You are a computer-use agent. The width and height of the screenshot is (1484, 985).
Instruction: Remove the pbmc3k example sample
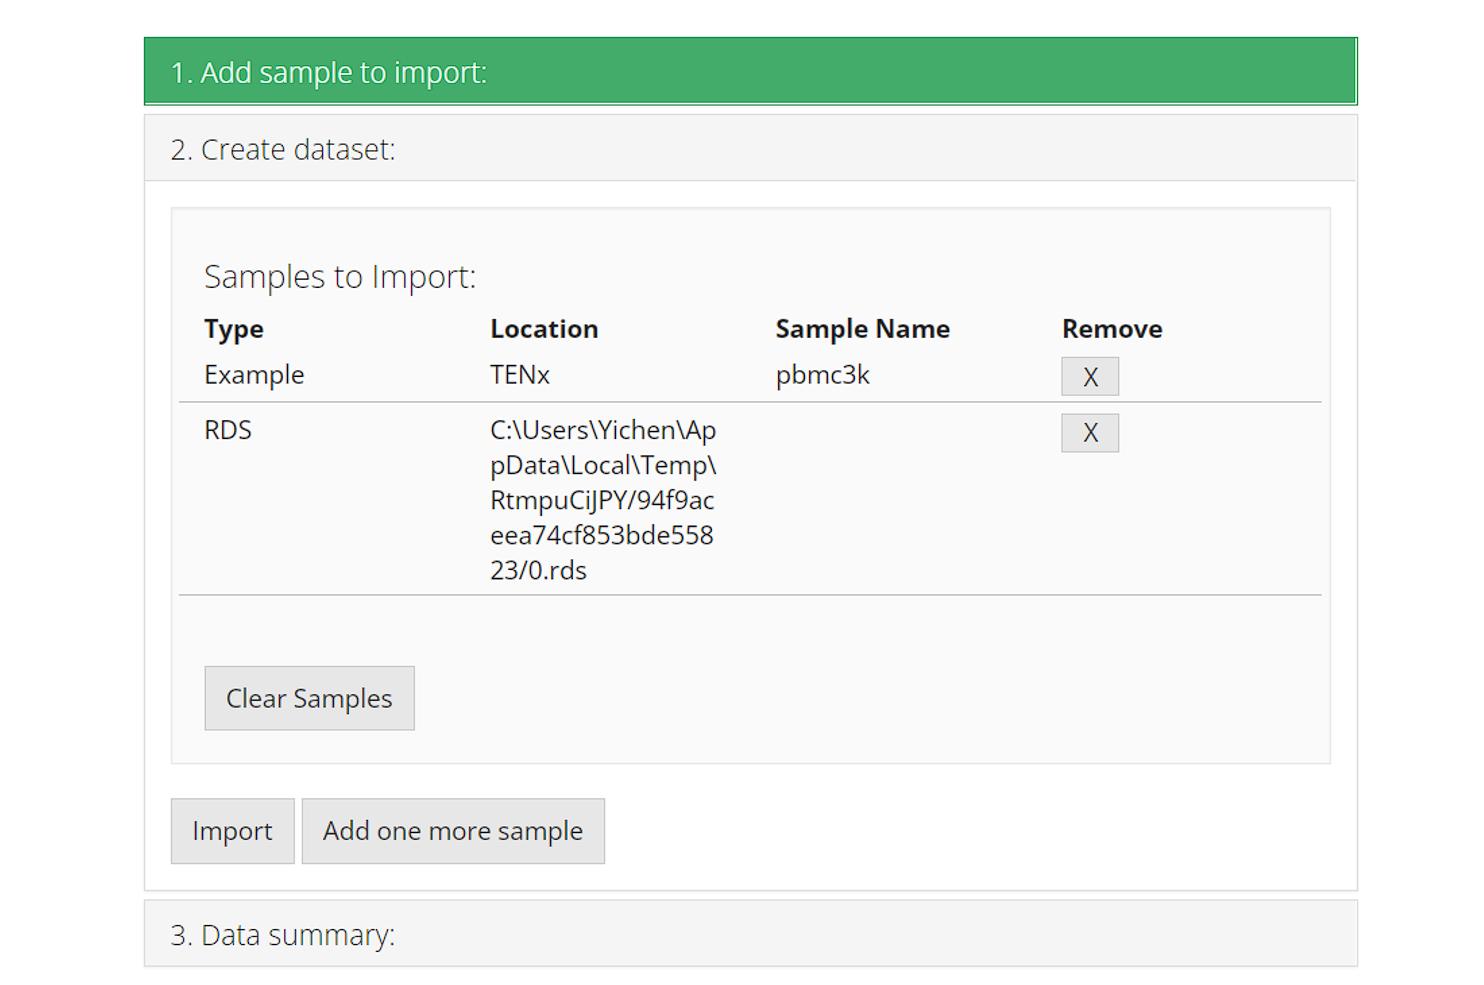point(1089,376)
